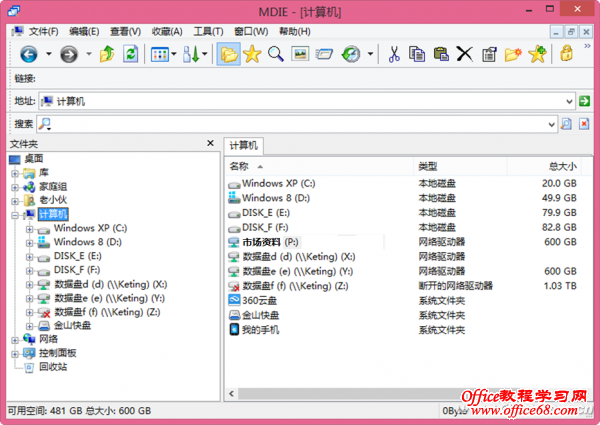Select the 计算机 tab
Viewport: 600px width, 425px height.
point(244,145)
